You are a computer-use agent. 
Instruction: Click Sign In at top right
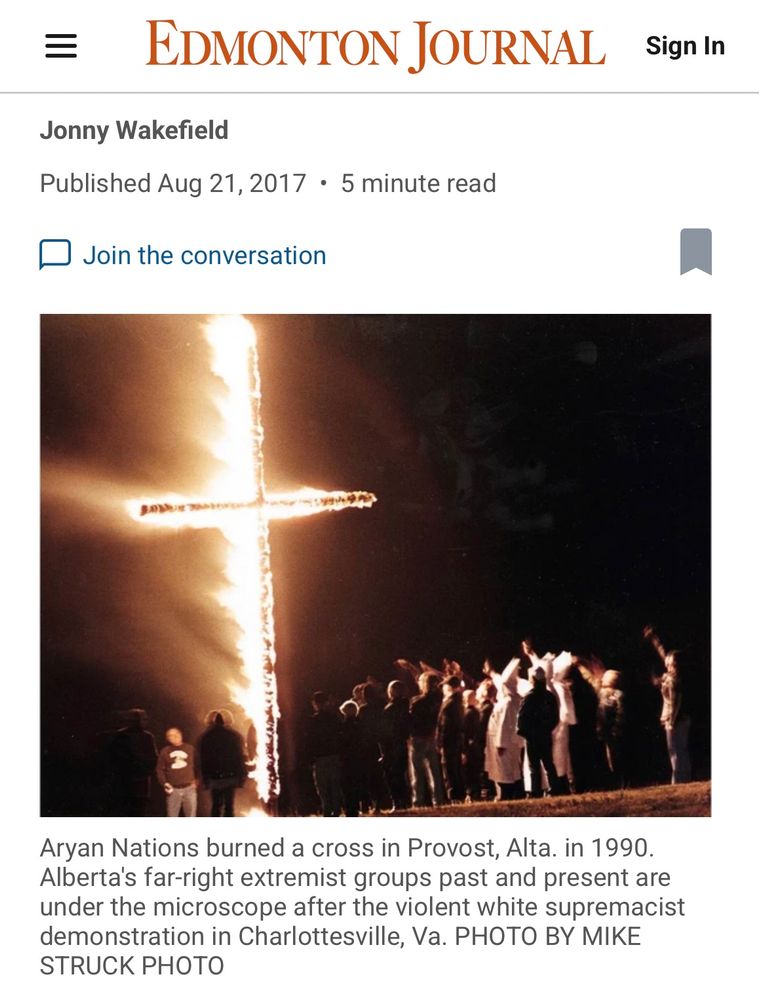tap(685, 46)
